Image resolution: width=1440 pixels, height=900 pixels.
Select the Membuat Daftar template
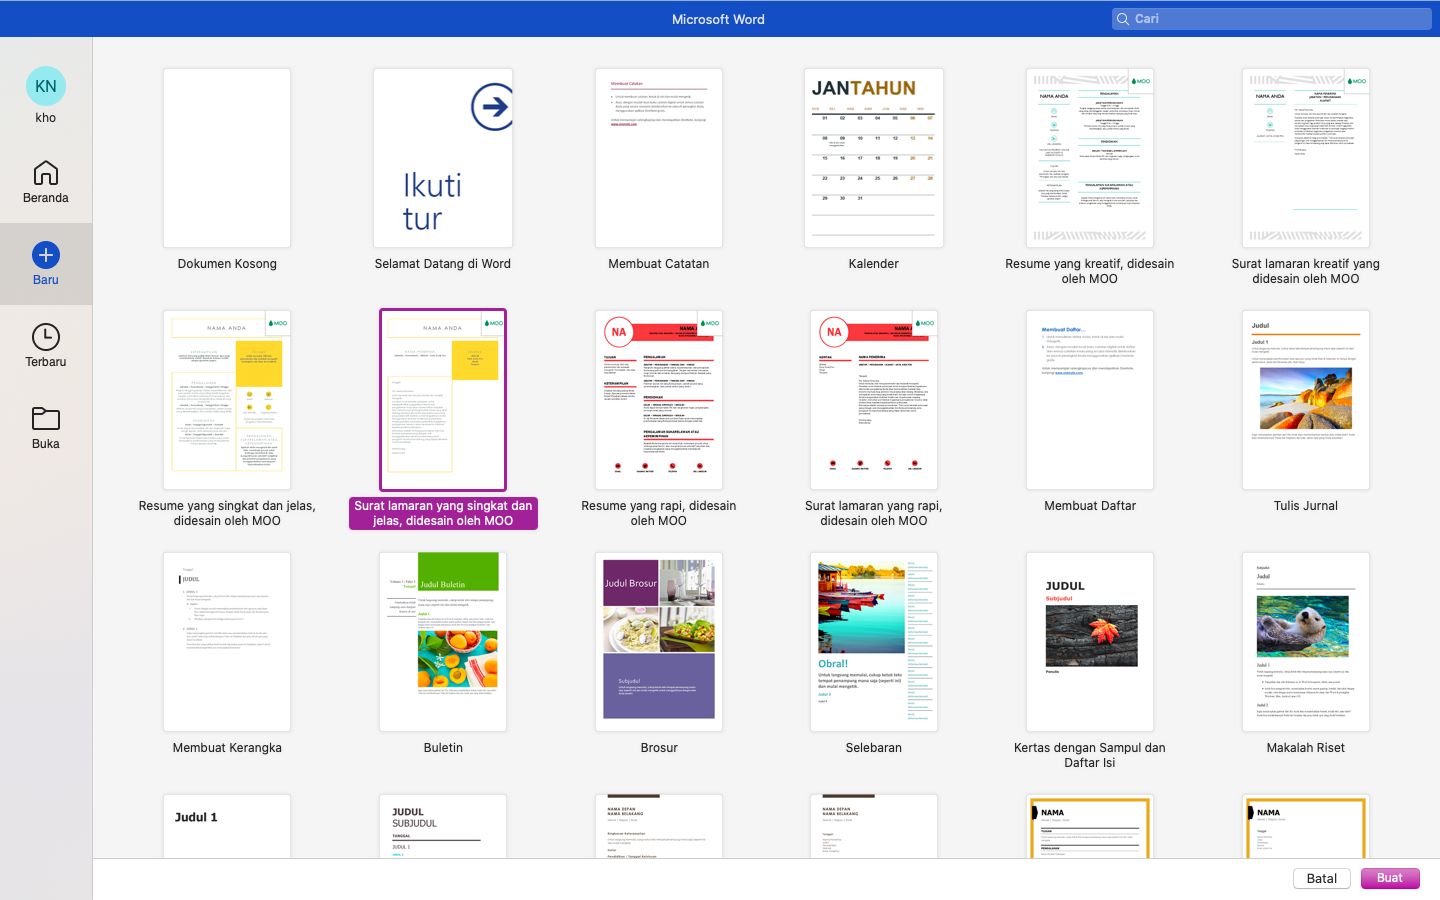pos(1090,400)
